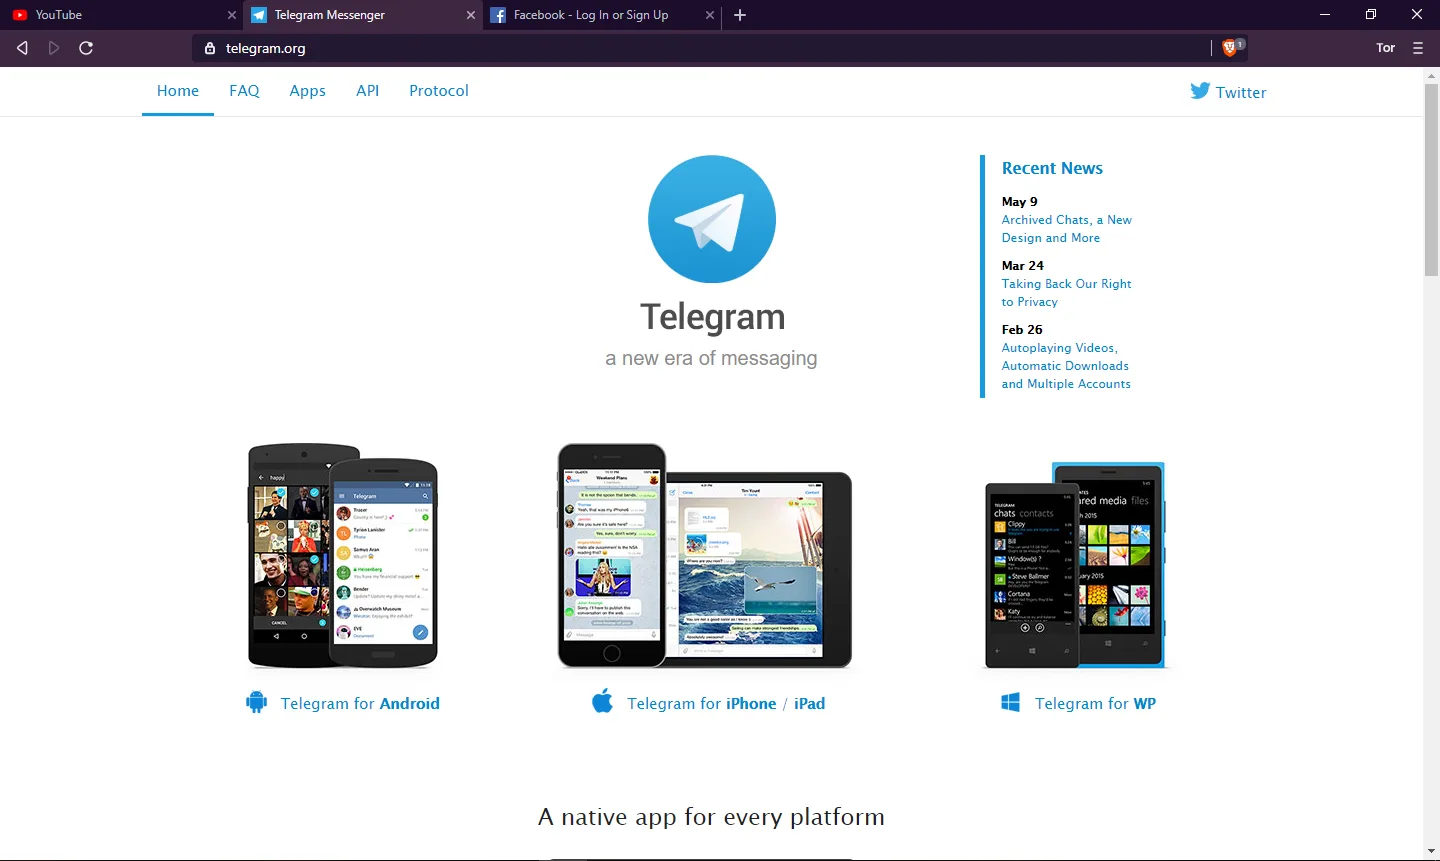Open the Protocol page

(x=439, y=91)
